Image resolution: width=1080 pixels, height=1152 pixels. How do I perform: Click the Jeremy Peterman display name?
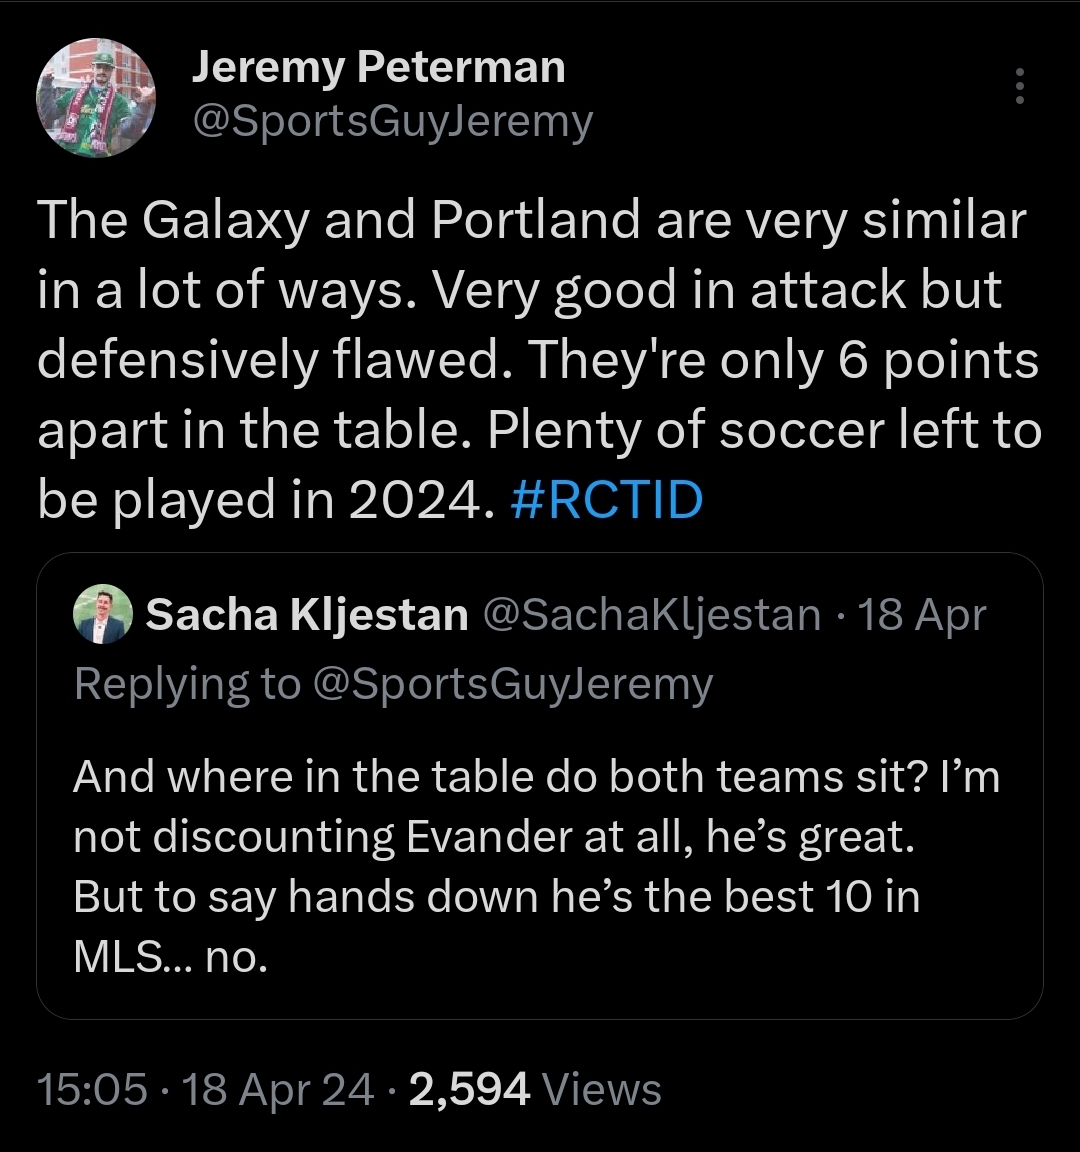click(x=378, y=68)
